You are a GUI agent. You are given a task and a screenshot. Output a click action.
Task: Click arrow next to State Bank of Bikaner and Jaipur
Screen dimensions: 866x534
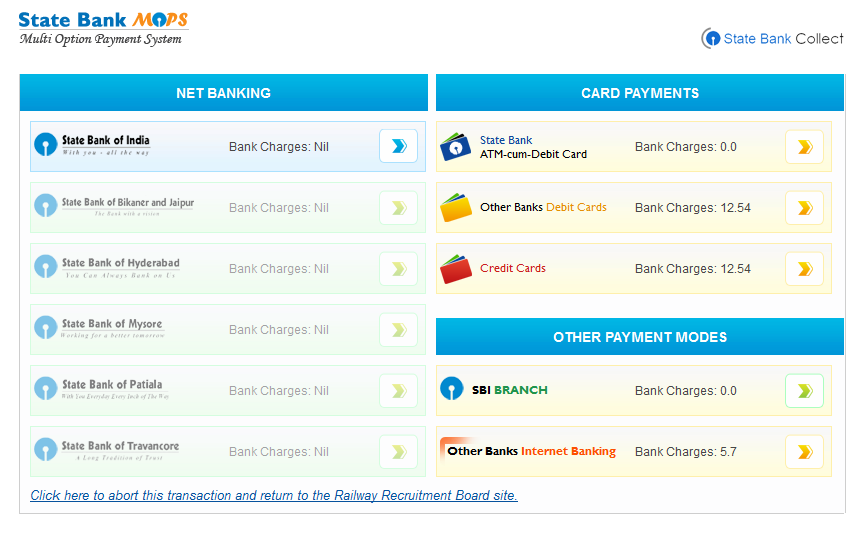pos(398,208)
